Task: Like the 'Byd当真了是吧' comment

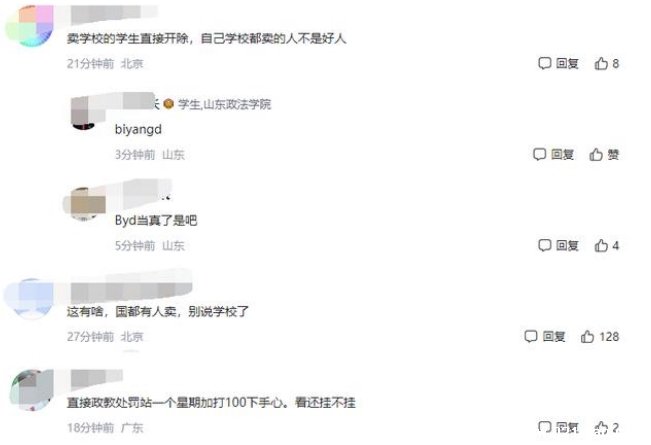Action: point(601,245)
